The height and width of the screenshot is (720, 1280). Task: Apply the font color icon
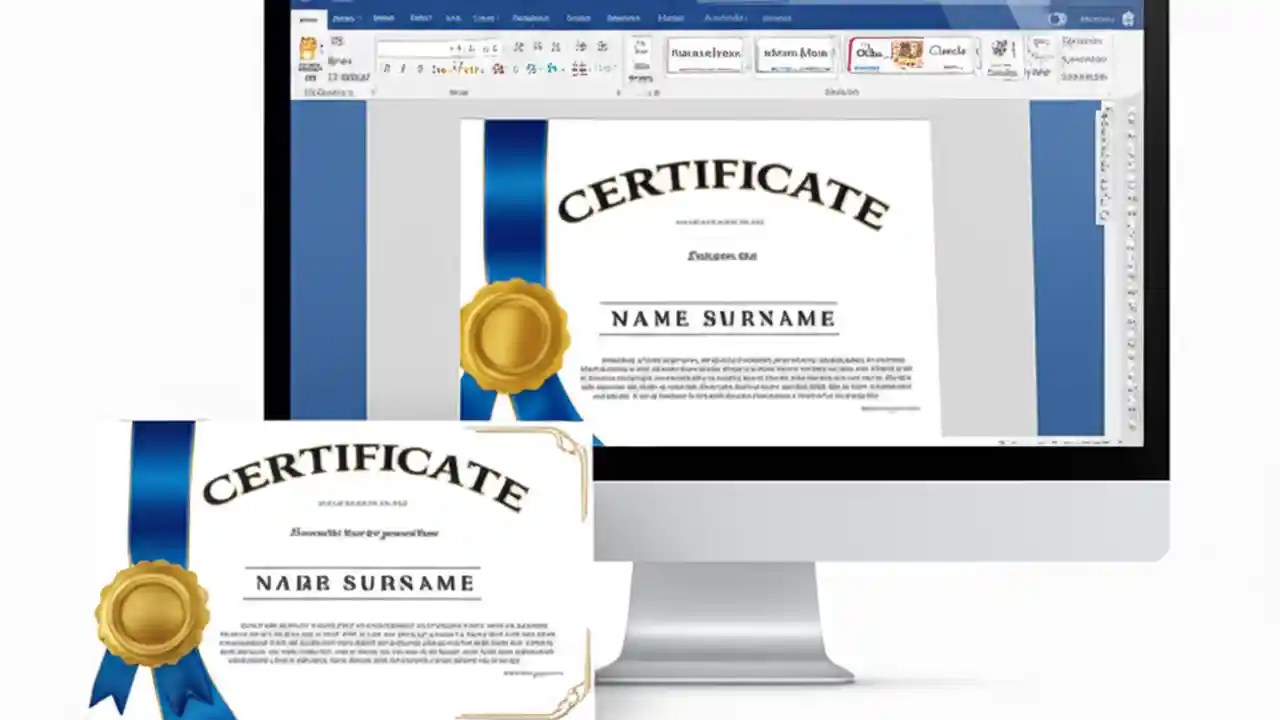click(549, 68)
